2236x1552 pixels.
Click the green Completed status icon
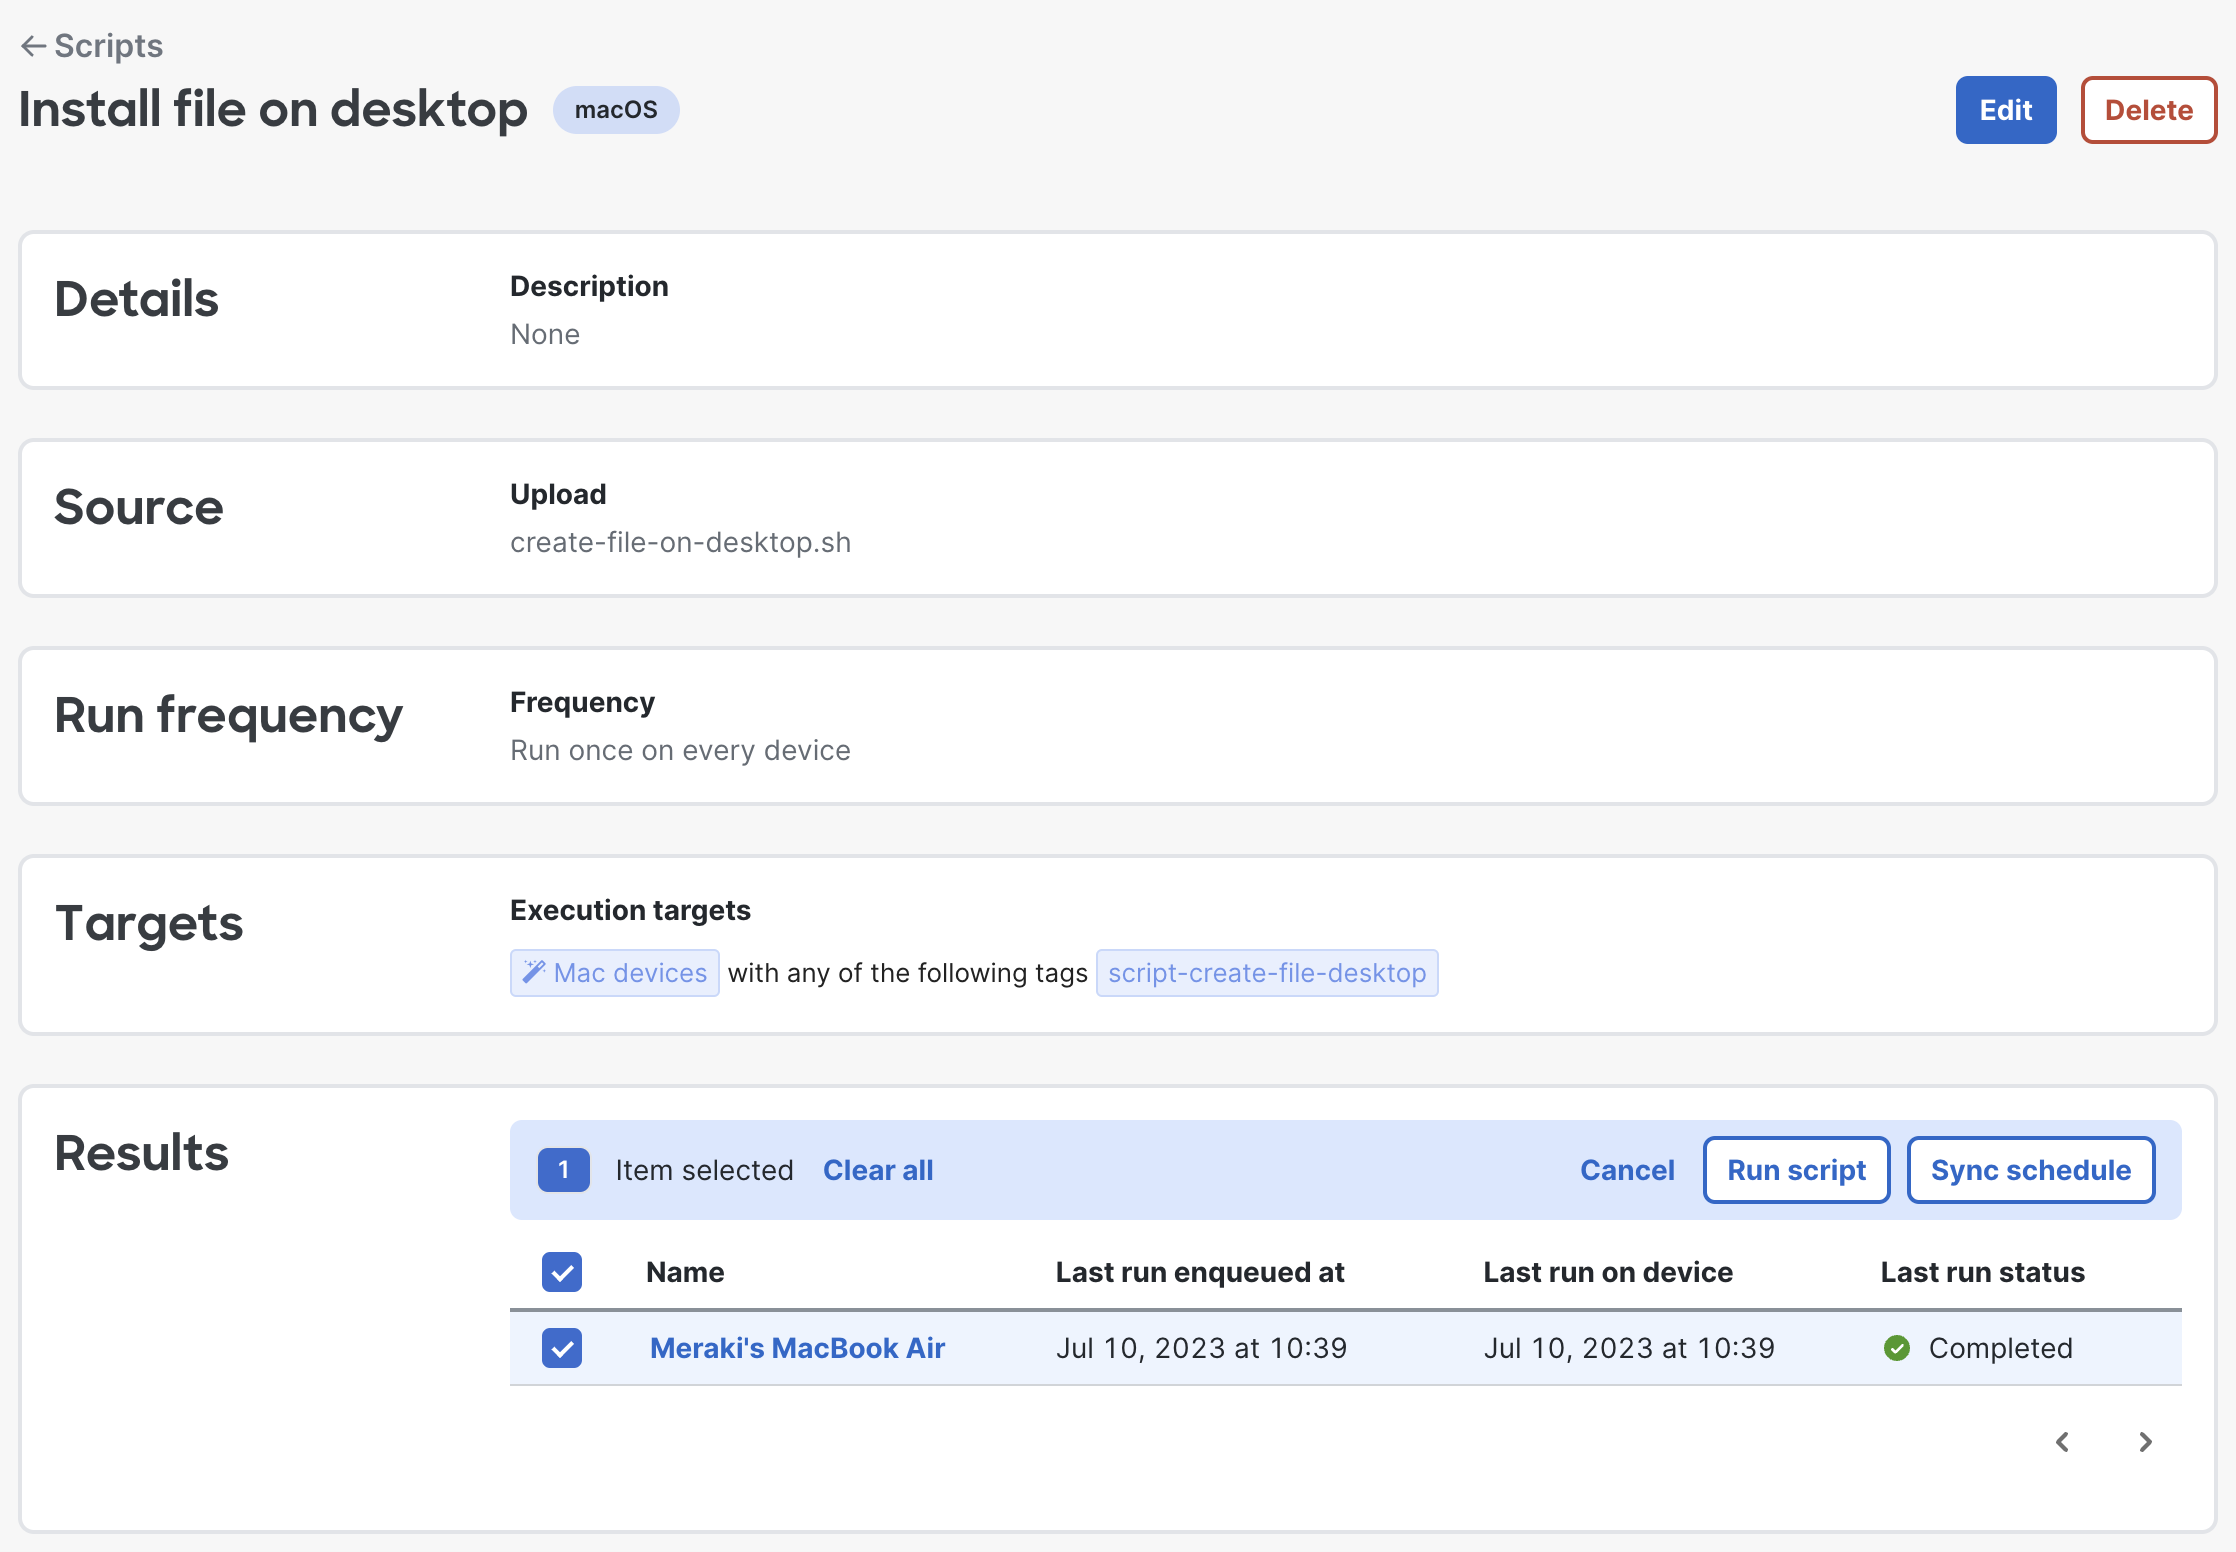(x=1896, y=1348)
